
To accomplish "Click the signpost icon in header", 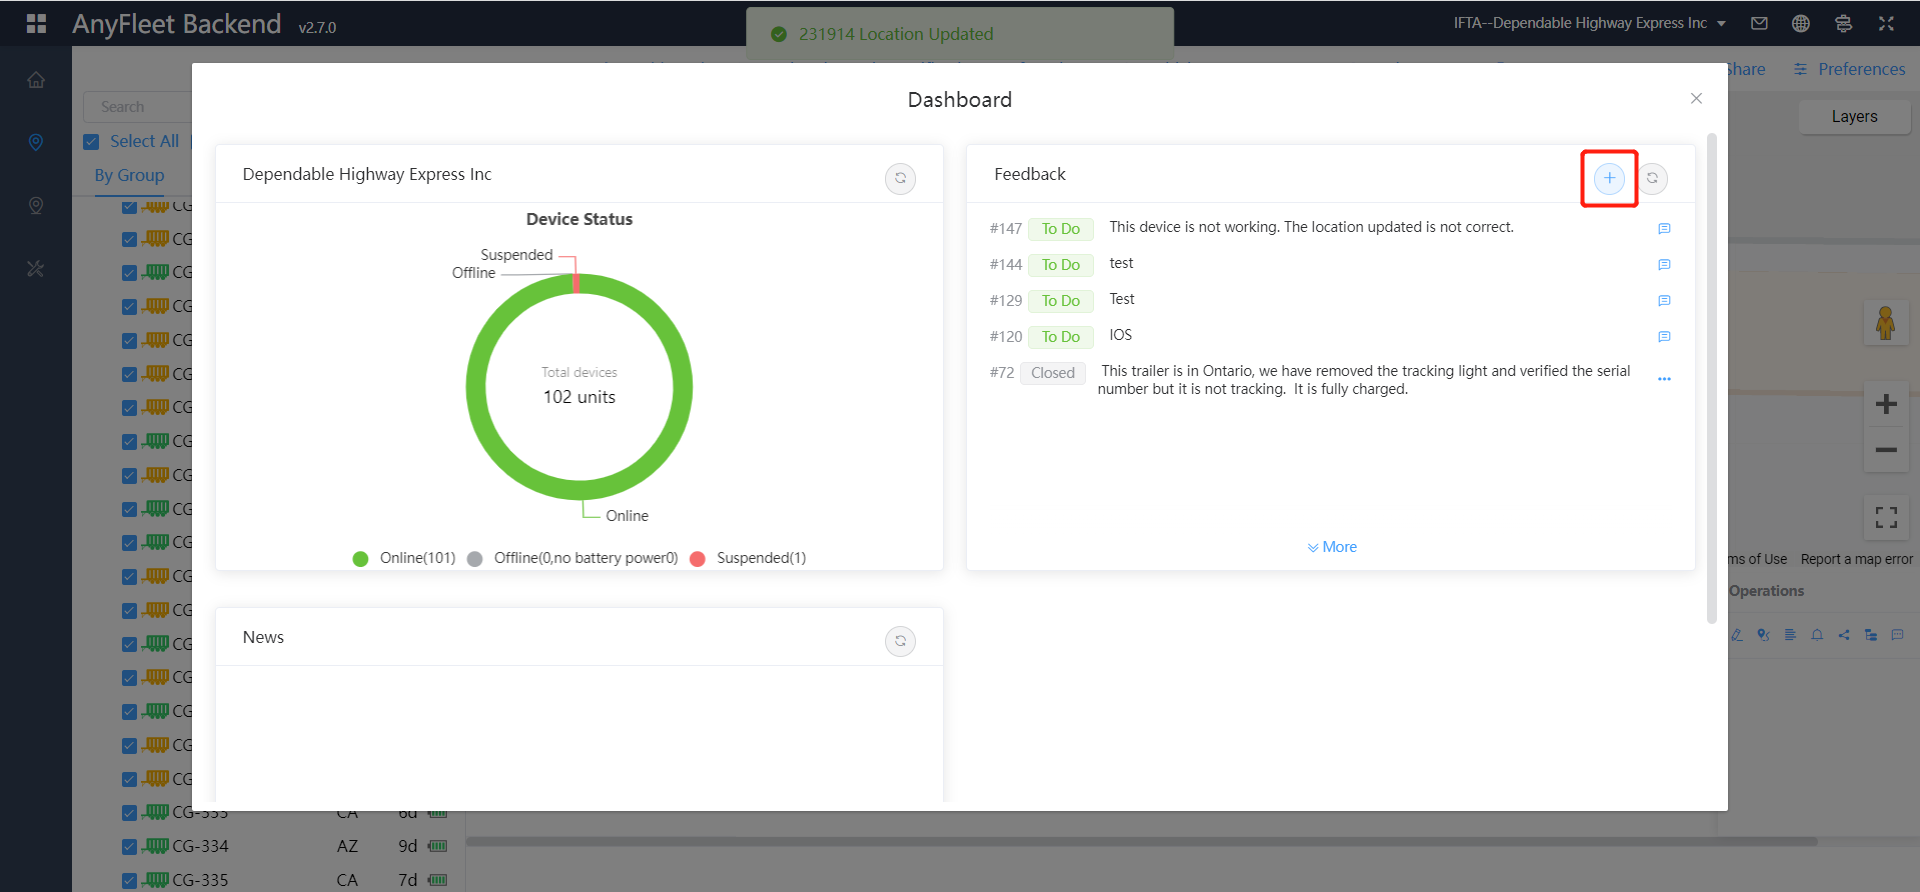I will coord(1843,23).
